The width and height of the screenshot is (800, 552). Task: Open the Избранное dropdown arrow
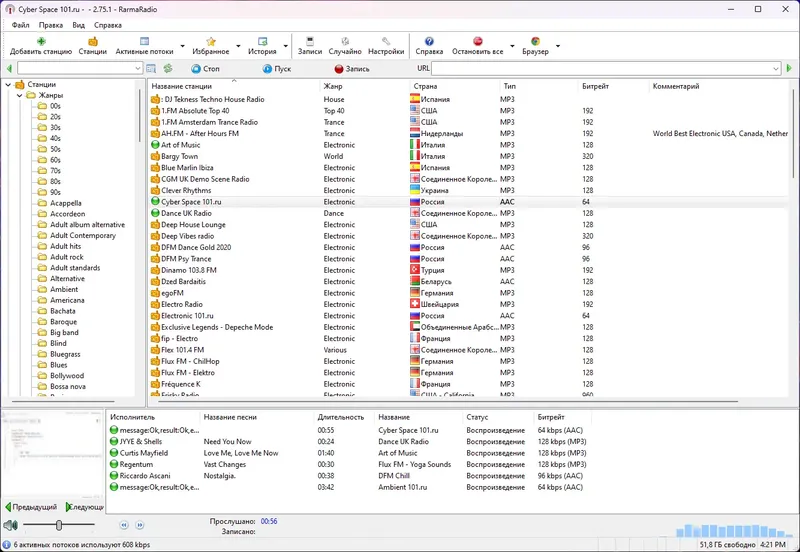pyautogui.click(x=238, y=46)
